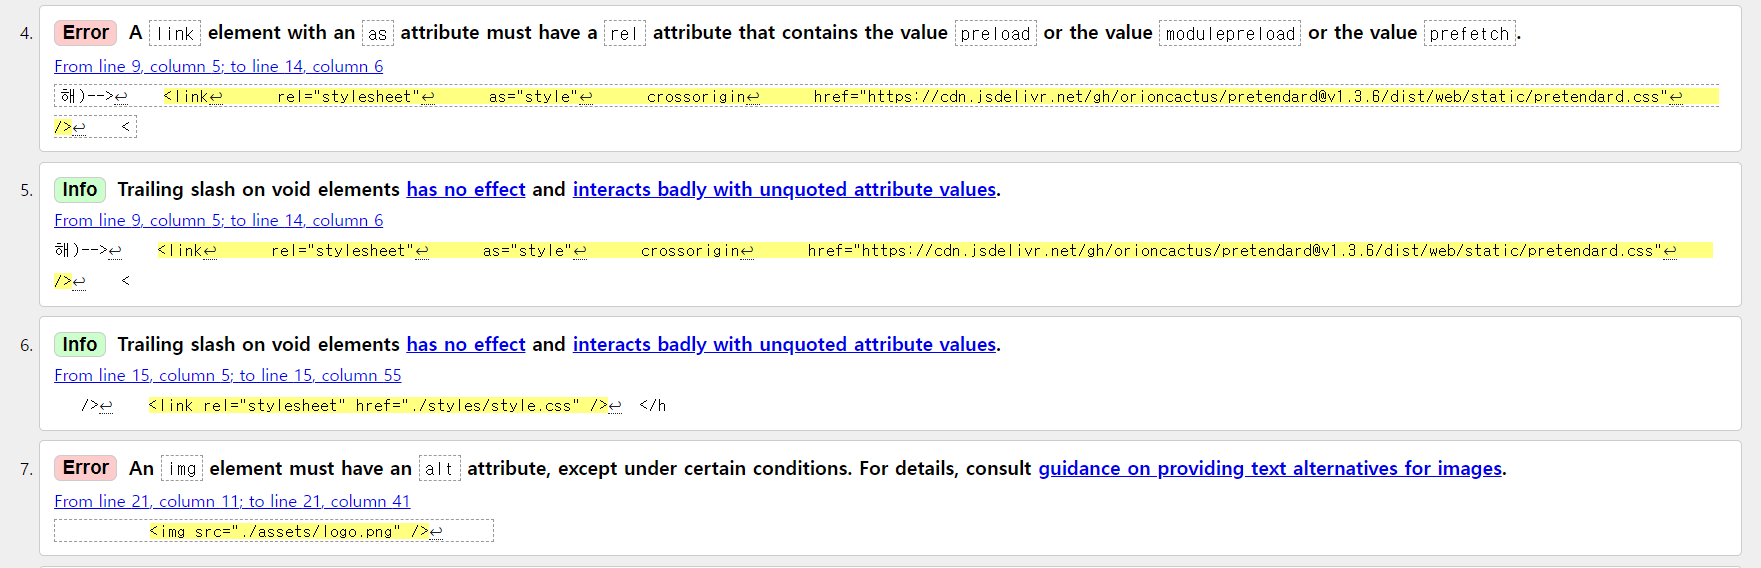The width and height of the screenshot is (1761, 568).
Task: Open 'interacts badly with unquoted attribute values' in message 6
Action: (784, 344)
